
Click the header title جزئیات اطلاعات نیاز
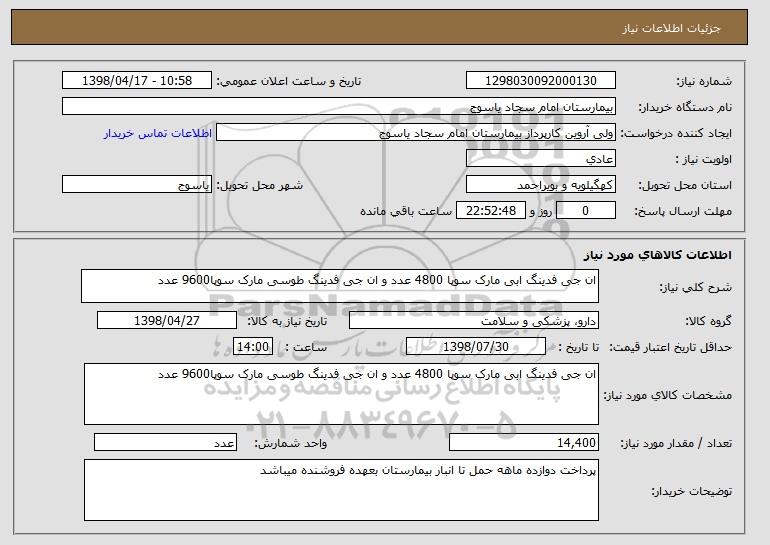click(671, 28)
